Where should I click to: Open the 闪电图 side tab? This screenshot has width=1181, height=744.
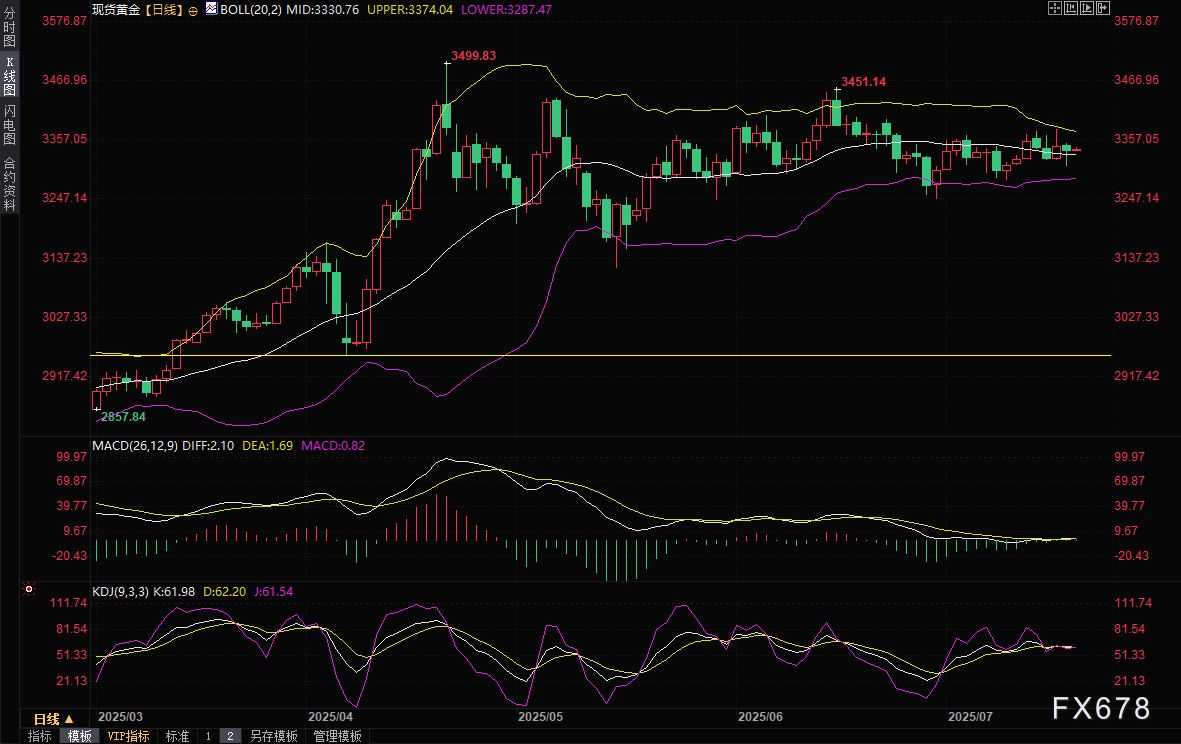point(9,125)
